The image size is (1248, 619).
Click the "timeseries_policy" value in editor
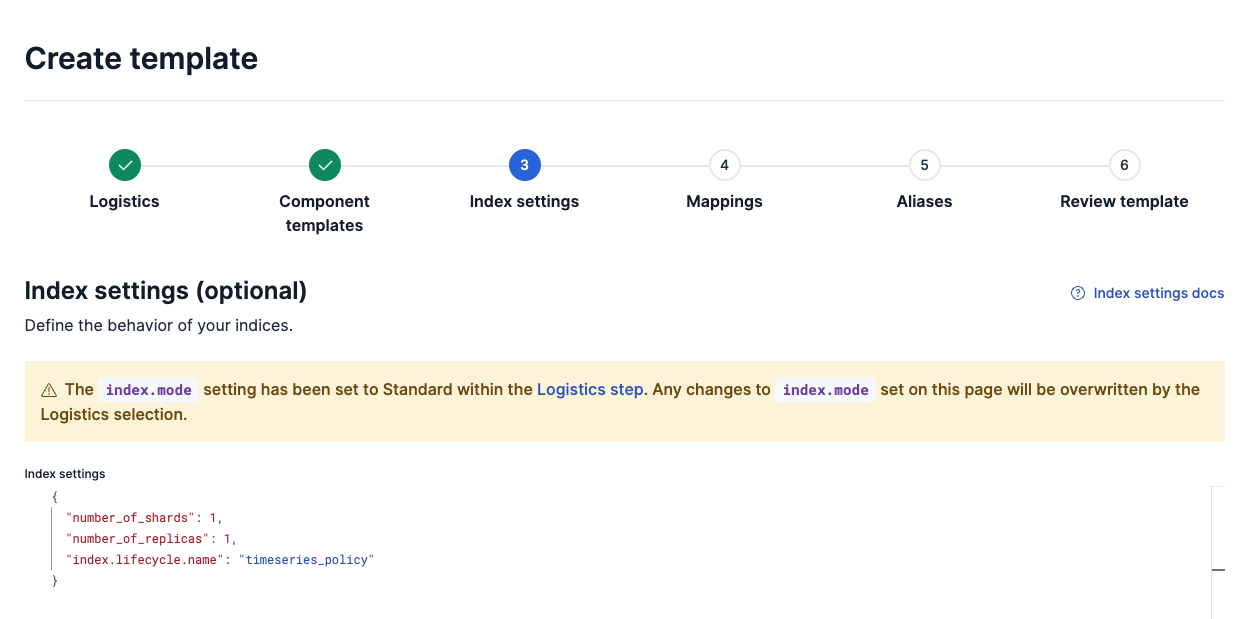305,560
